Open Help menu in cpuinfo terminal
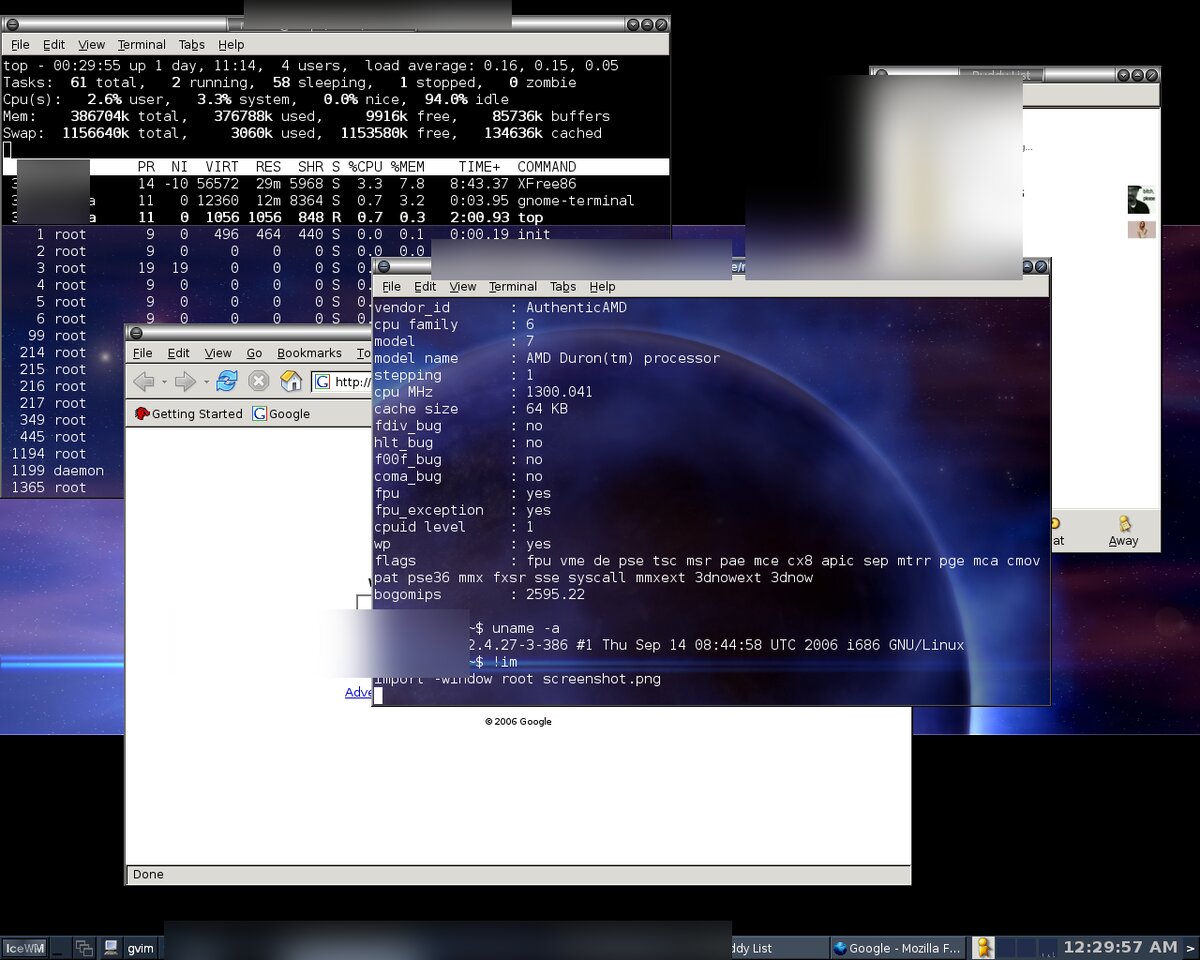Image resolution: width=1200 pixels, height=960 pixels. click(602, 287)
